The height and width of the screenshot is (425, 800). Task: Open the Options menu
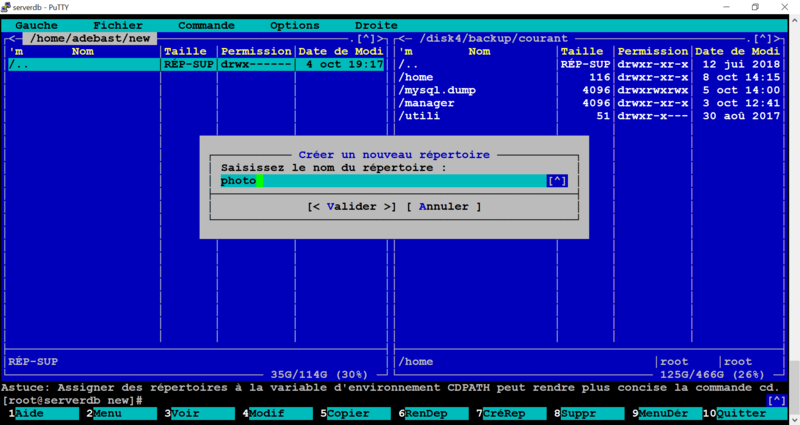pyautogui.click(x=294, y=26)
